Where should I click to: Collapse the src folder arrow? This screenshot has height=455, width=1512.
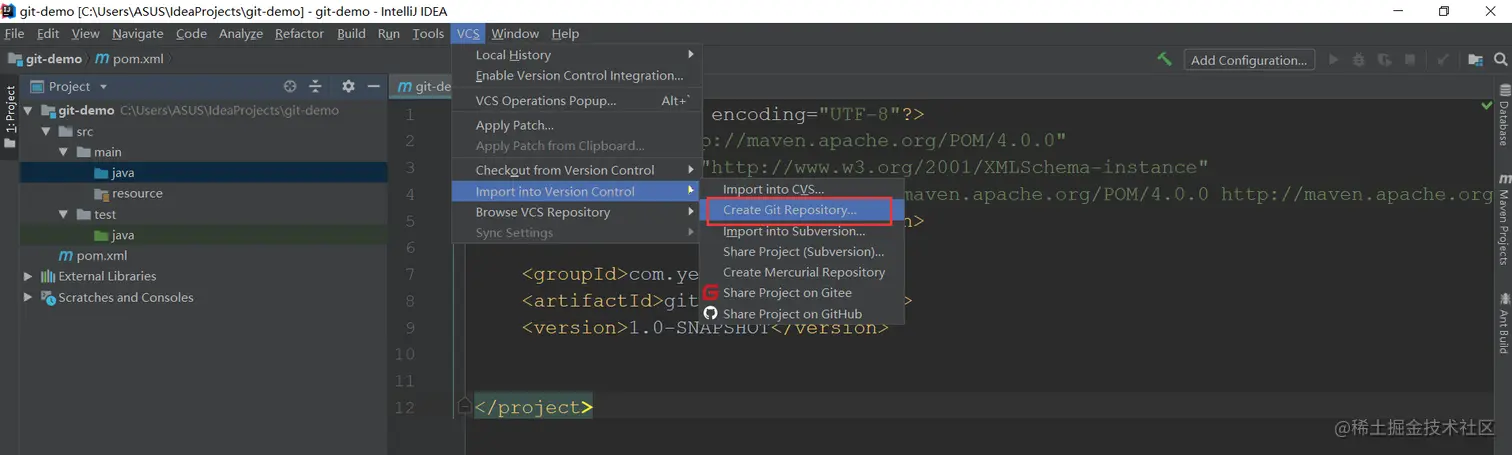point(46,131)
